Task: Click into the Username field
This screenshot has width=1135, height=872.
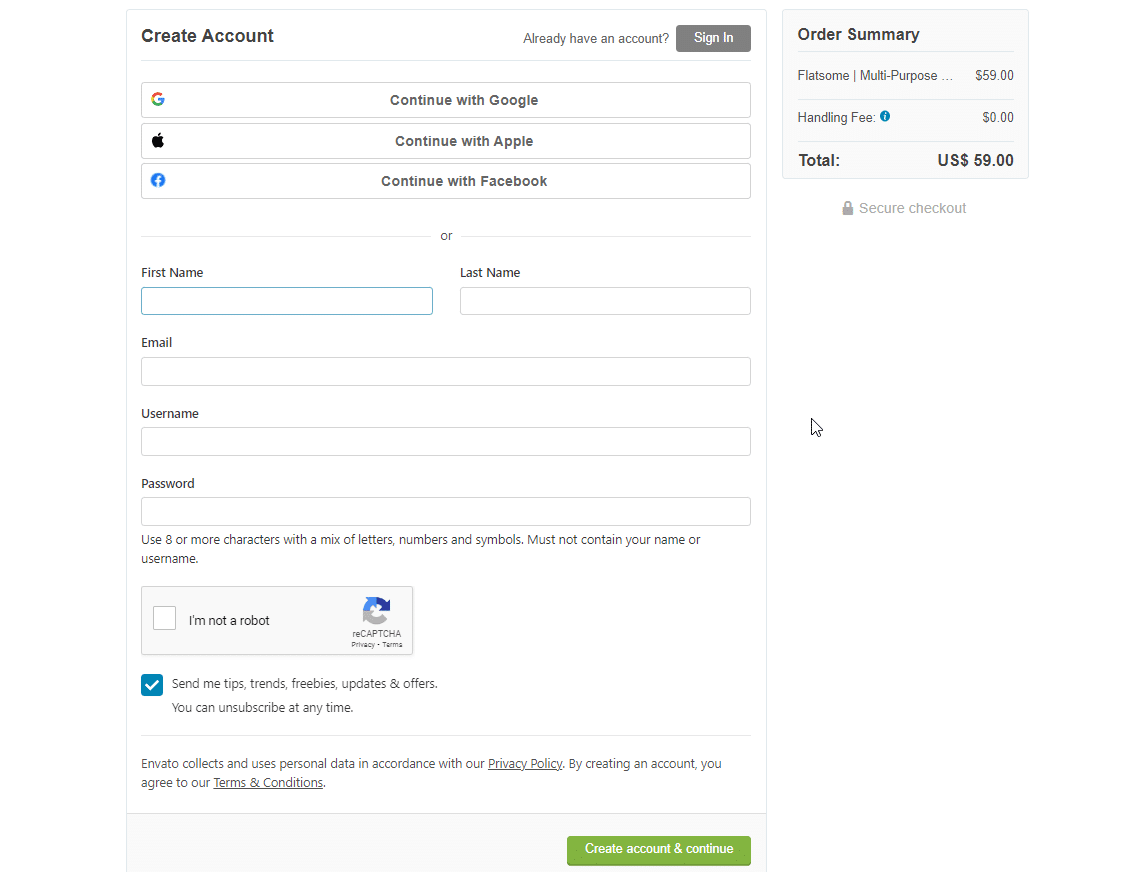Action: coord(446,441)
